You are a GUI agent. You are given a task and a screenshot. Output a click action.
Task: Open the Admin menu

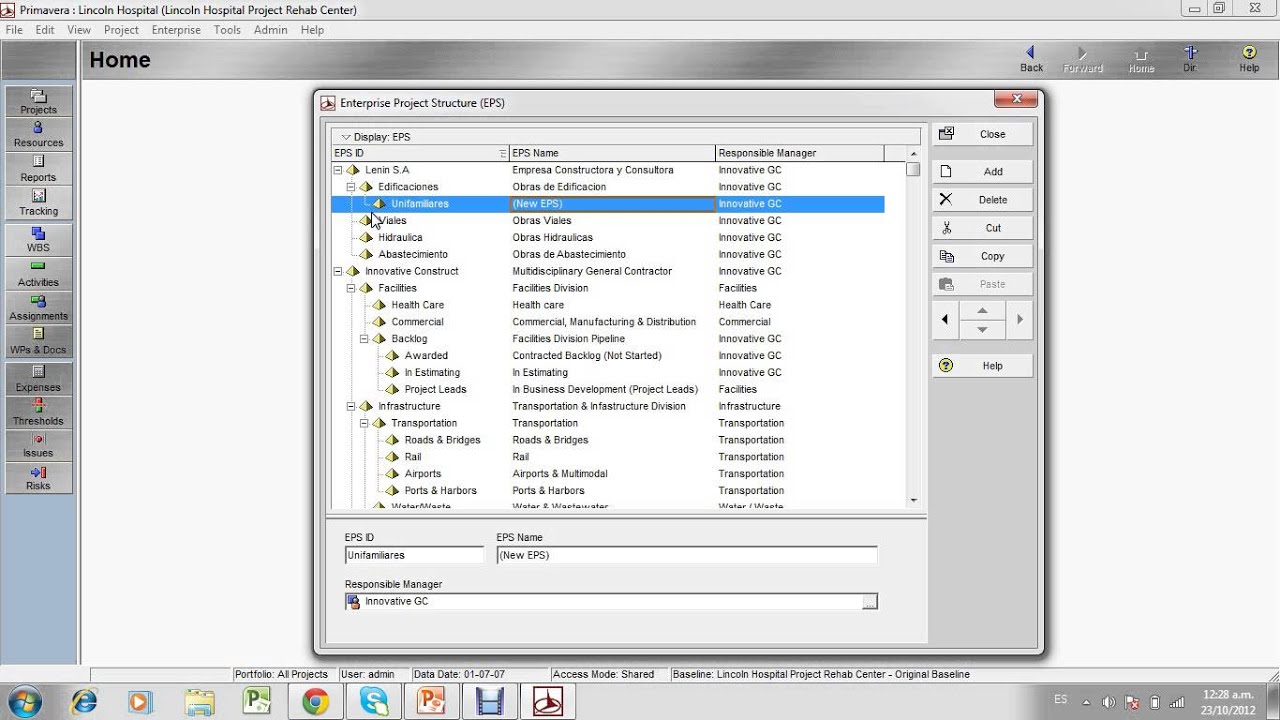point(270,30)
